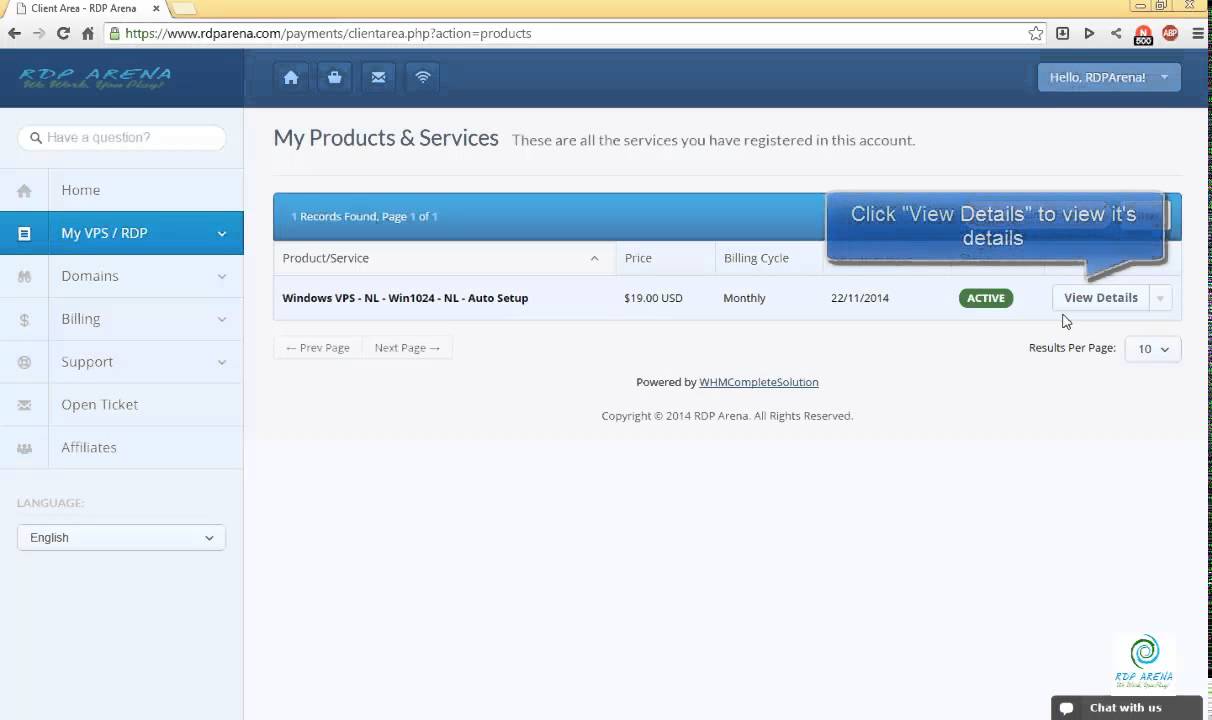1212x720 pixels.
Task: Click the 22/11/2014 due date cell
Action: [x=860, y=298]
